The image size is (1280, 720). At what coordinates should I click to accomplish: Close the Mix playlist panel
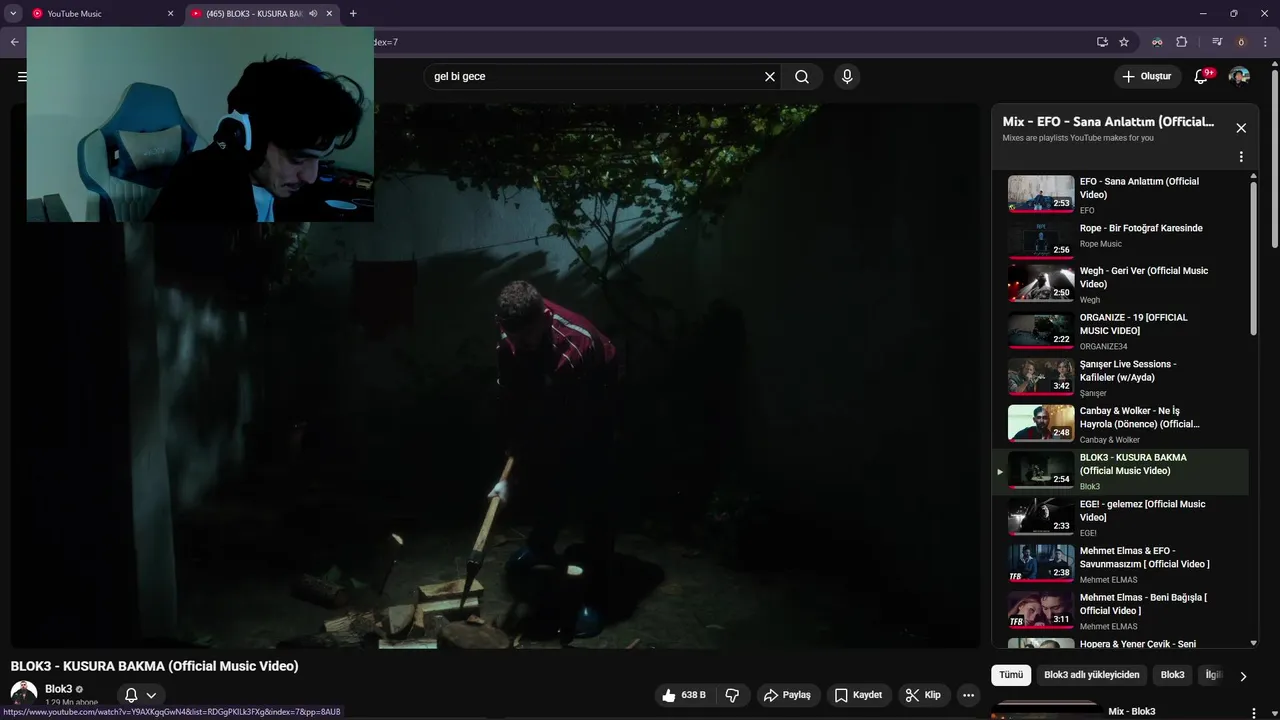1241,128
